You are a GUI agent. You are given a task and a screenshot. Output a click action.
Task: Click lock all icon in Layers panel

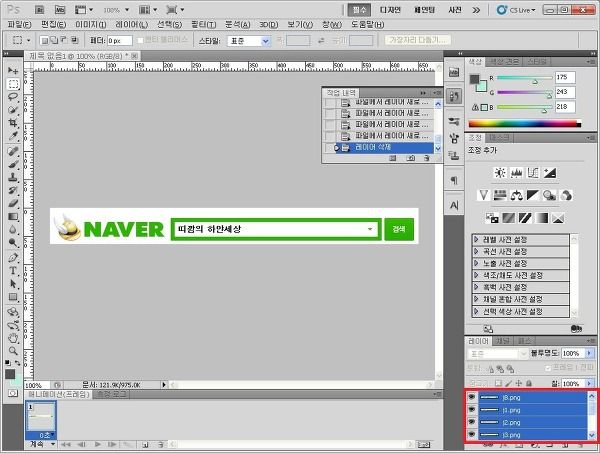(529, 383)
